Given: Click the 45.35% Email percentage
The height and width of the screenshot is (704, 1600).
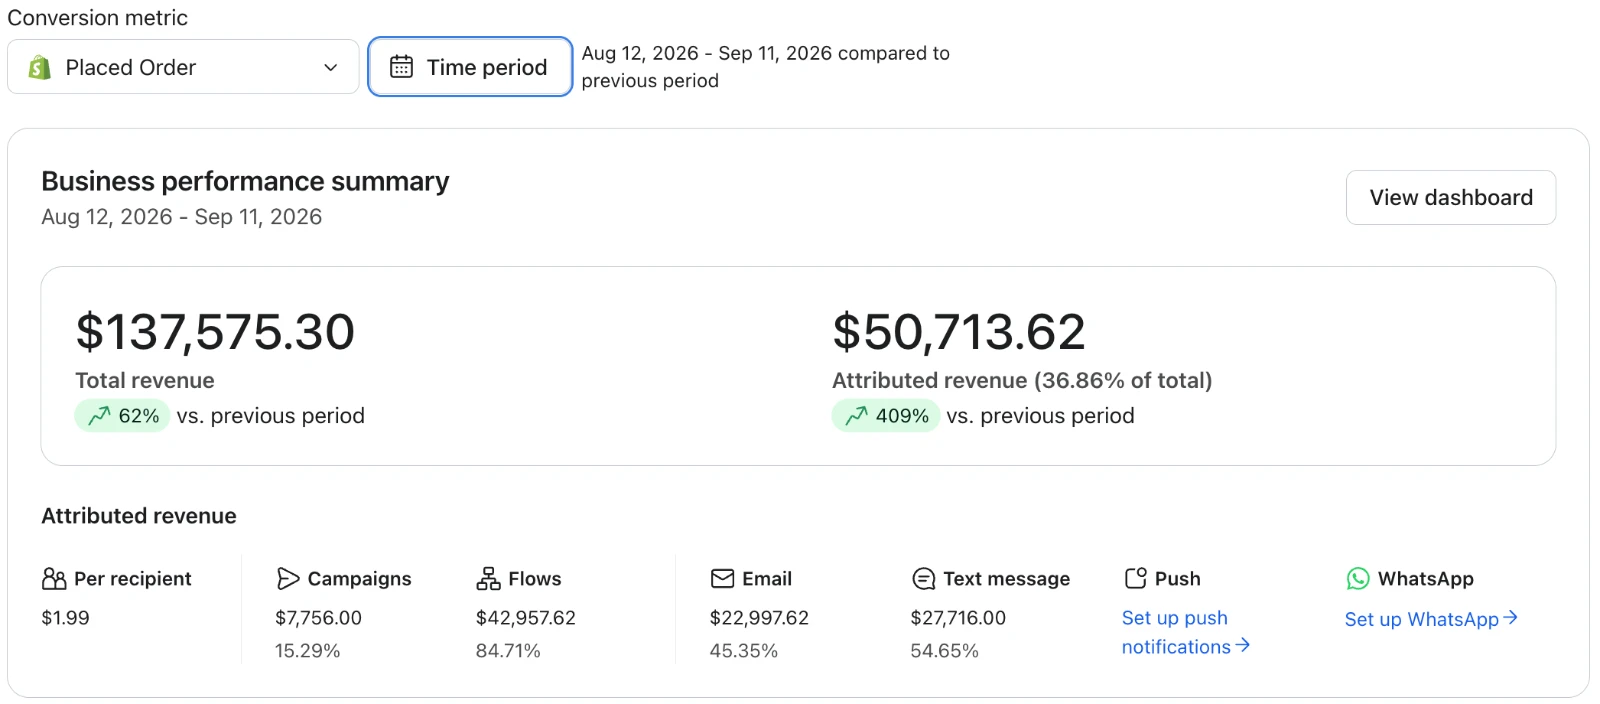Looking at the screenshot, I should point(743,651).
